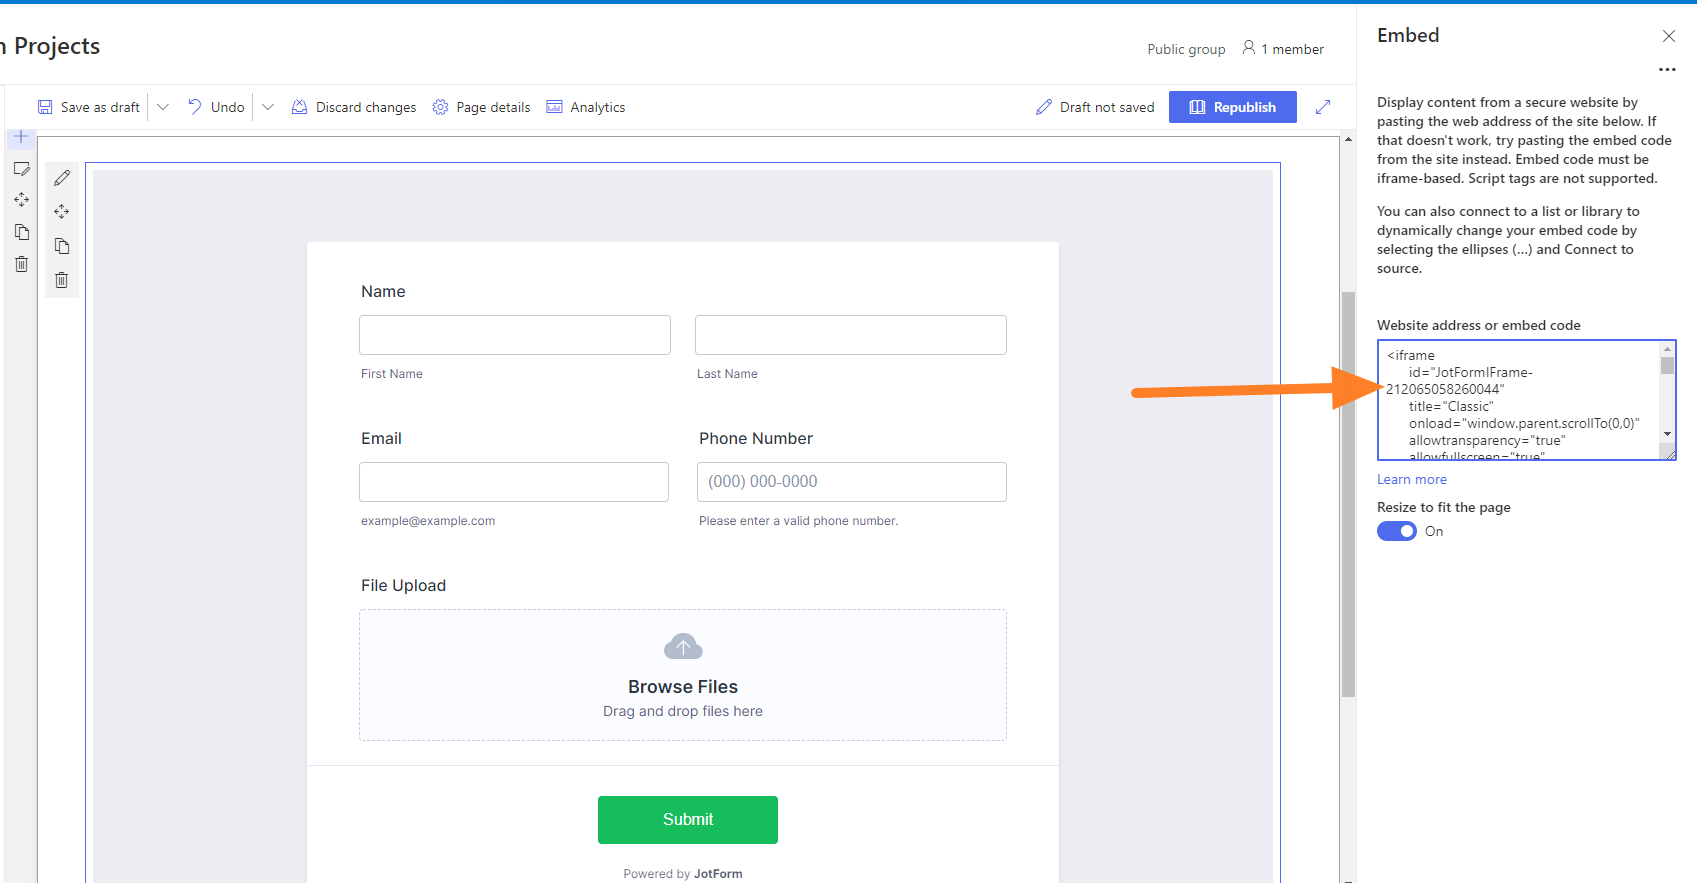This screenshot has width=1697, height=883.
Task: Open Analytics from the toolbar
Action: (x=586, y=107)
